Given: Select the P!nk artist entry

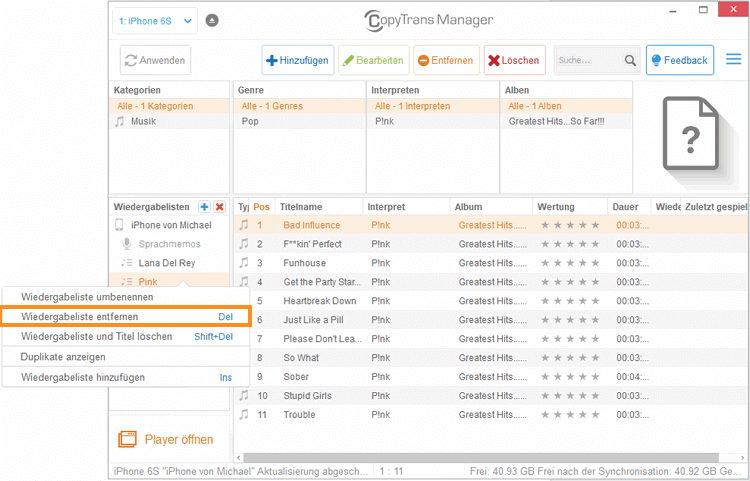Looking at the screenshot, I should (432, 121).
